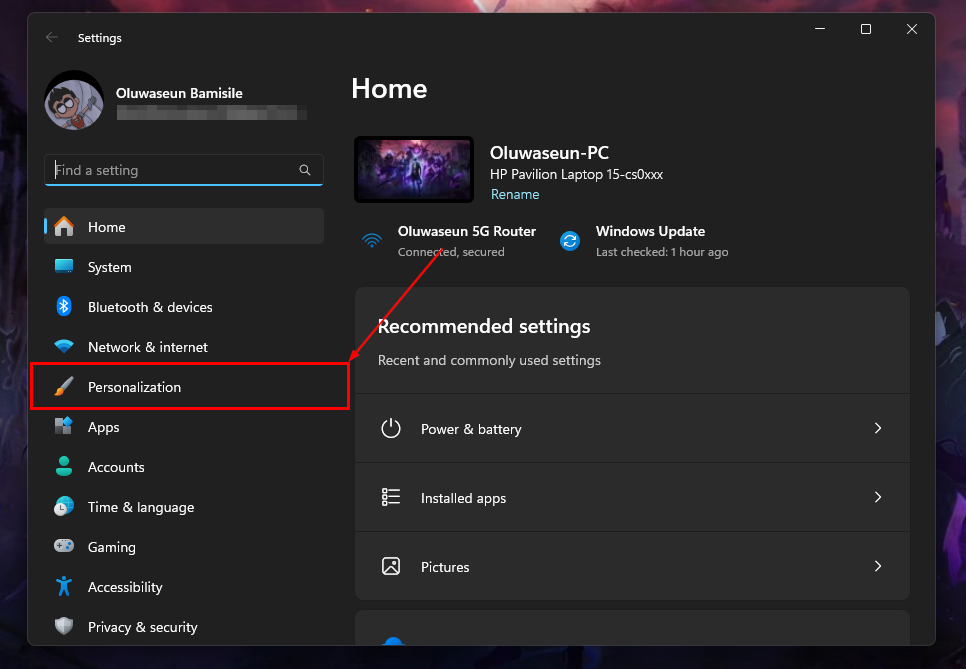The width and height of the screenshot is (966, 669).
Task: Click the System monitor icon
Action: click(x=64, y=266)
